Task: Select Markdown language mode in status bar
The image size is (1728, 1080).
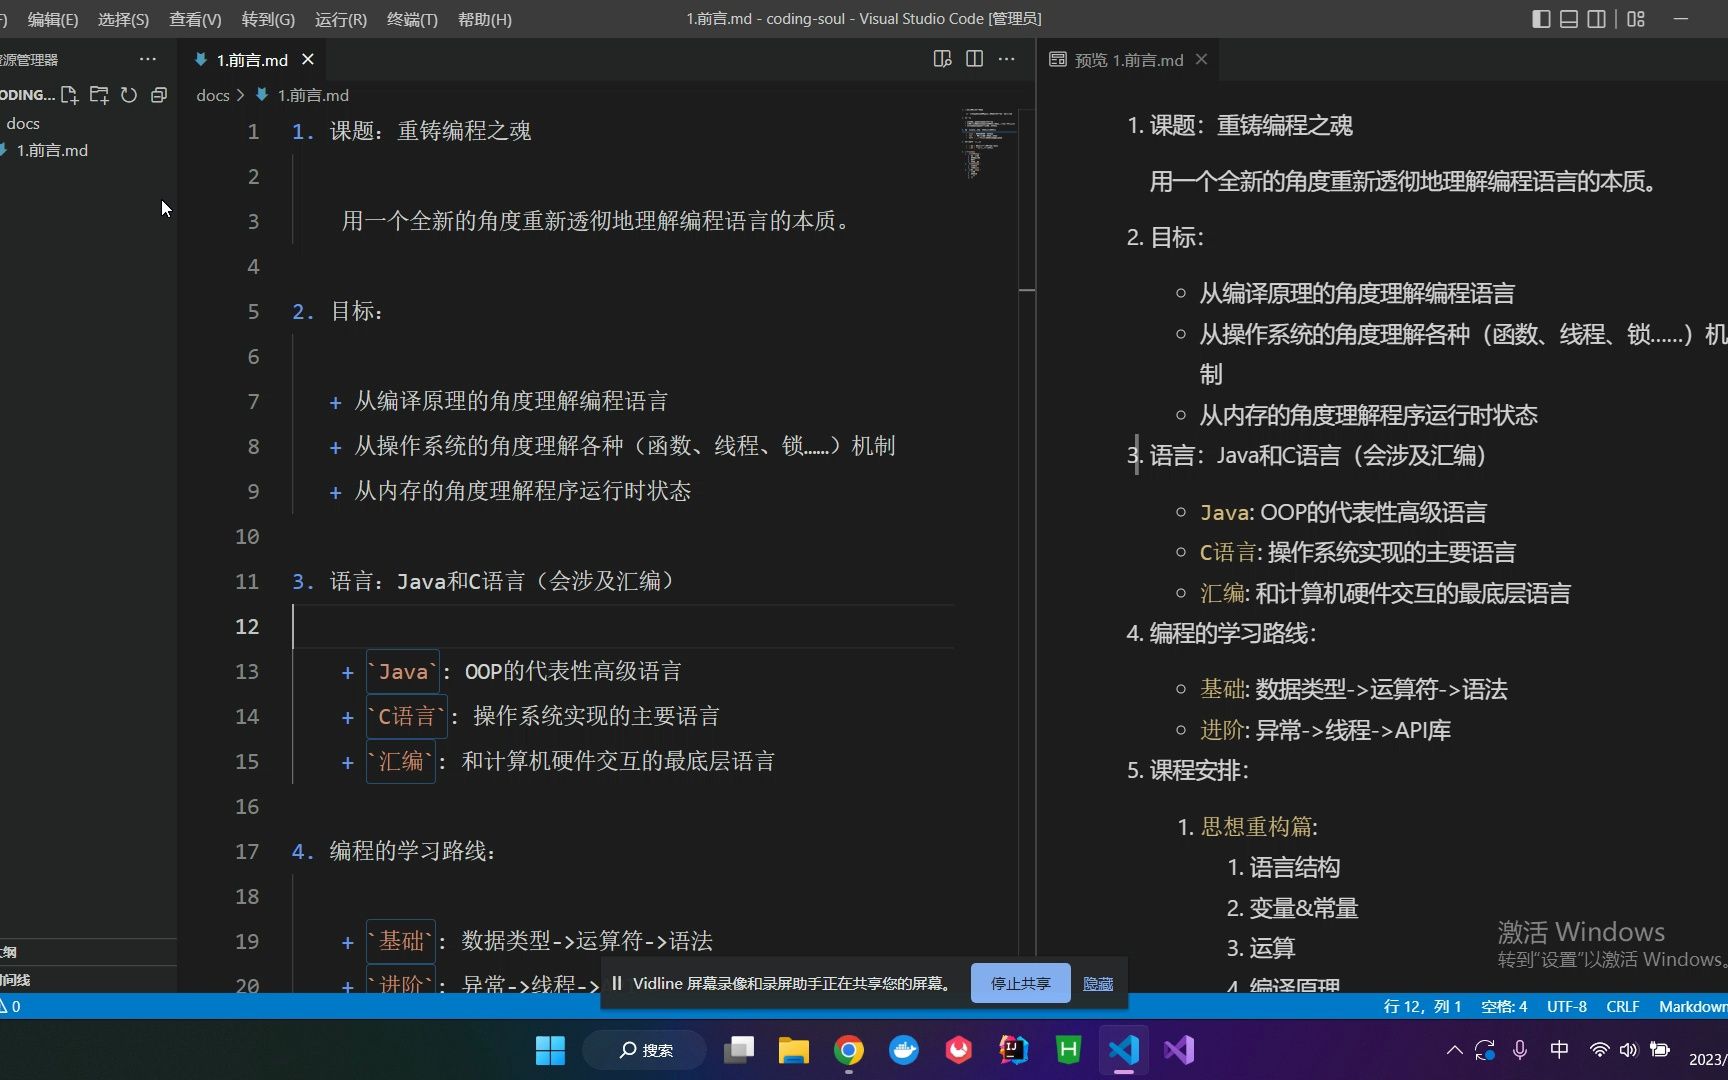Action: 1692,1007
